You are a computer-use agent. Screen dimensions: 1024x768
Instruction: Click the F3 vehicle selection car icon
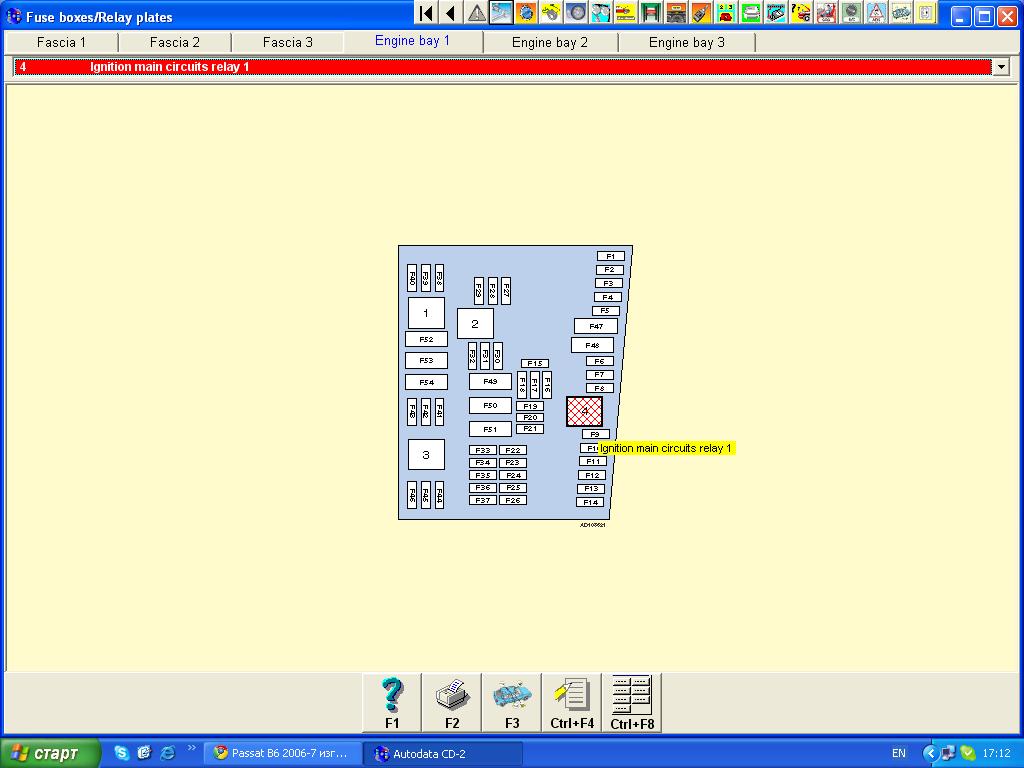[x=512, y=702]
